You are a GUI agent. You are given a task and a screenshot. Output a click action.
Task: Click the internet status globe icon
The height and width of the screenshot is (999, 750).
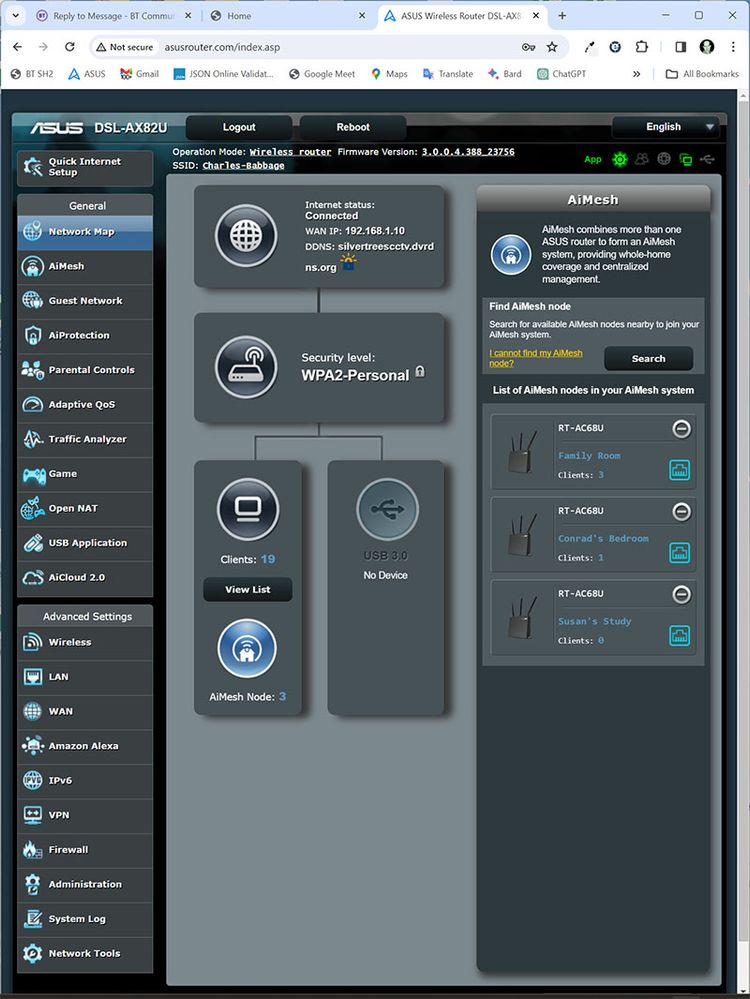click(246, 236)
